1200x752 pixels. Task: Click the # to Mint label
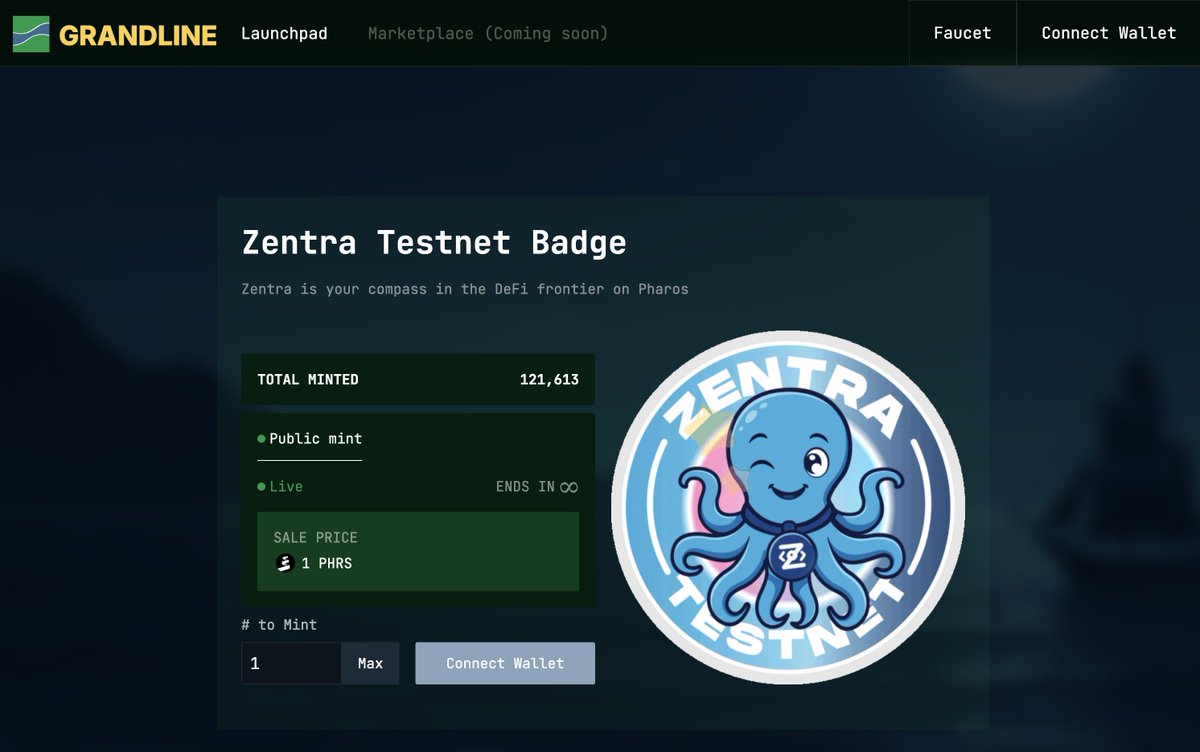point(279,625)
